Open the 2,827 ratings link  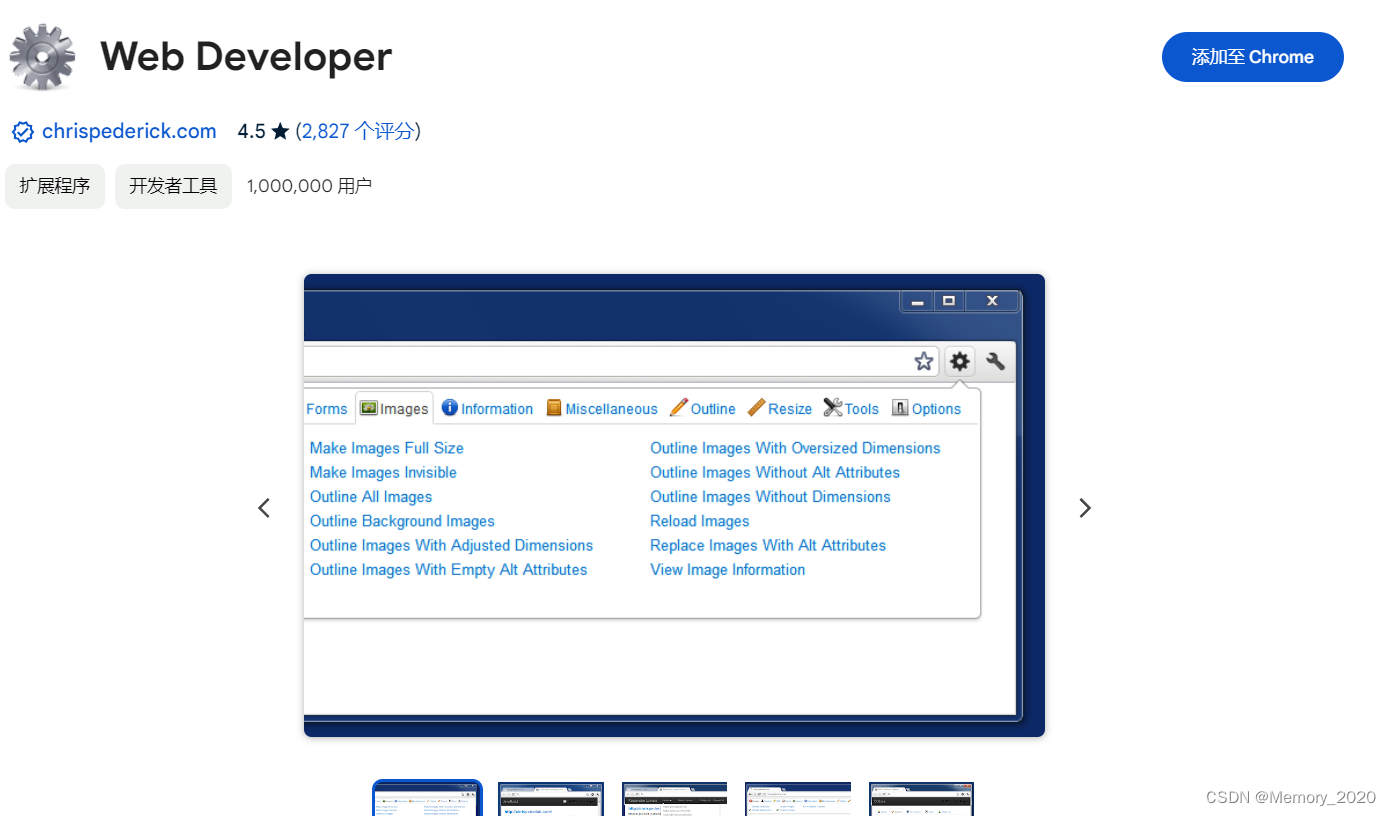[358, 131]
